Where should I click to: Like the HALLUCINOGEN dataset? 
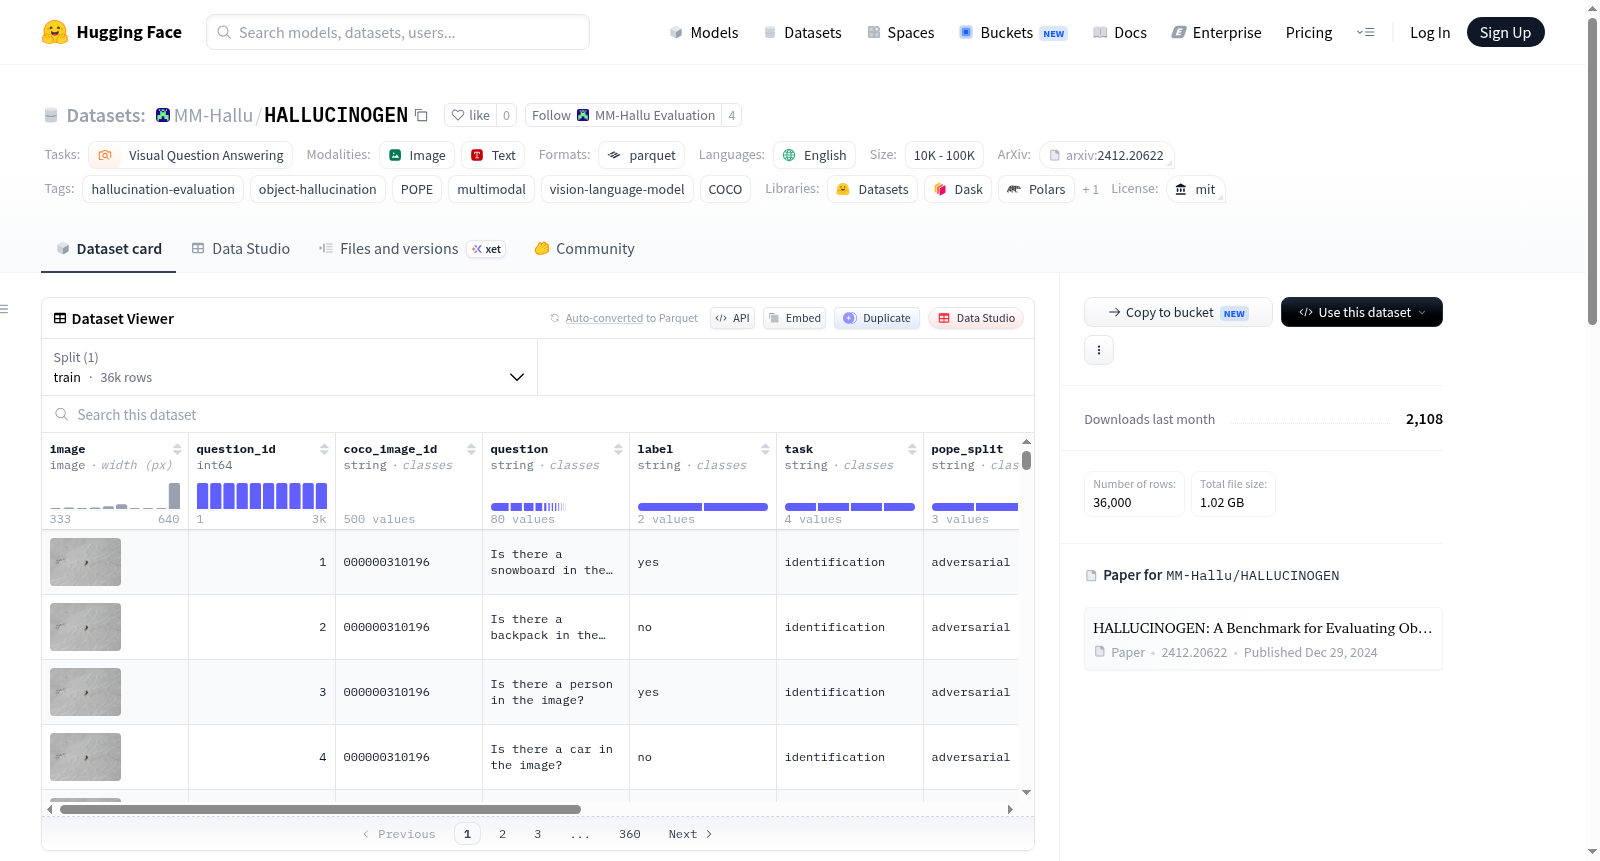tap(470, 116)
